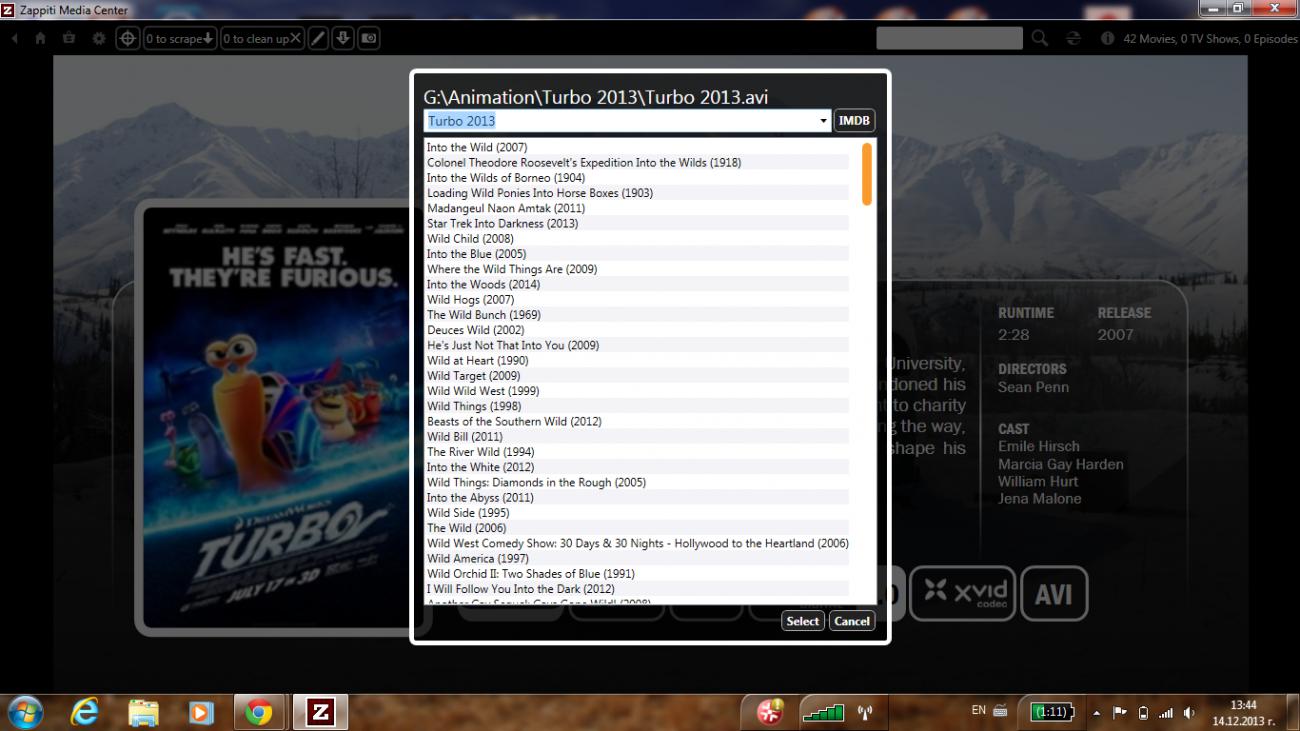Open Windows Explorer folder in taskbar
1300x731 pixels.
click(x=144, y=712)
